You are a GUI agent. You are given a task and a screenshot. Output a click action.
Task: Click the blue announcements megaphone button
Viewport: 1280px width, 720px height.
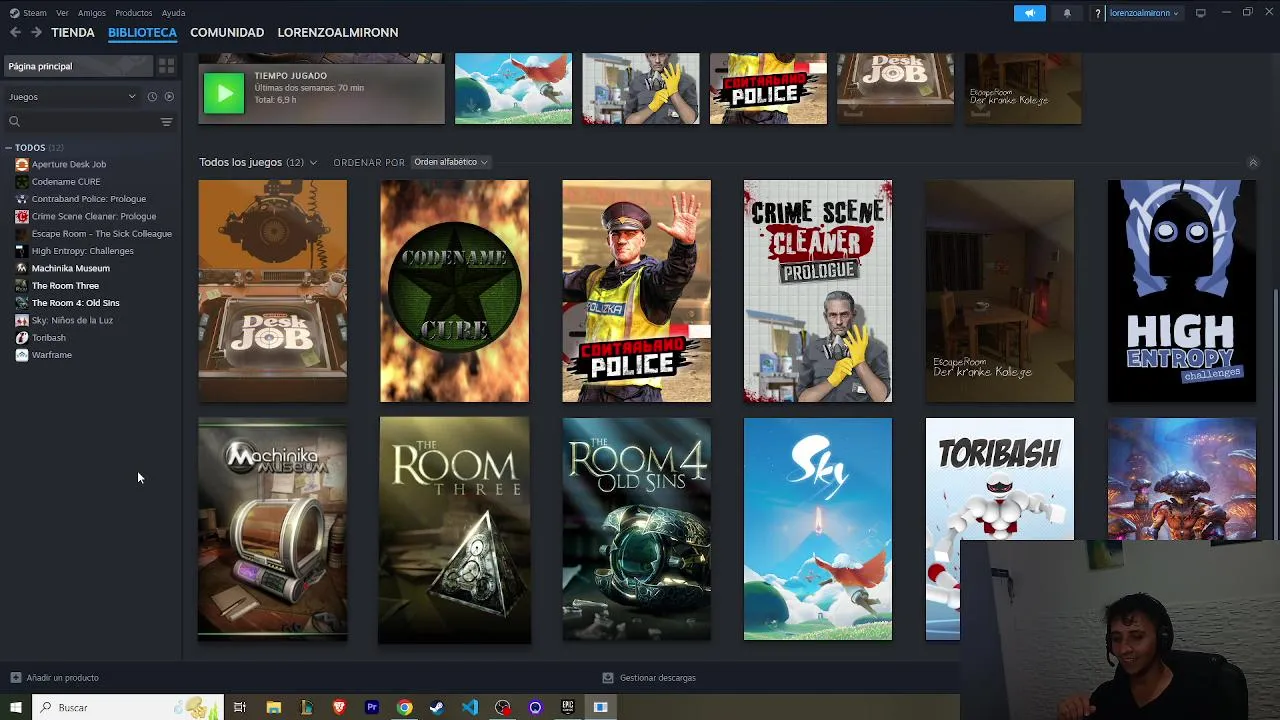[1029, 13]
